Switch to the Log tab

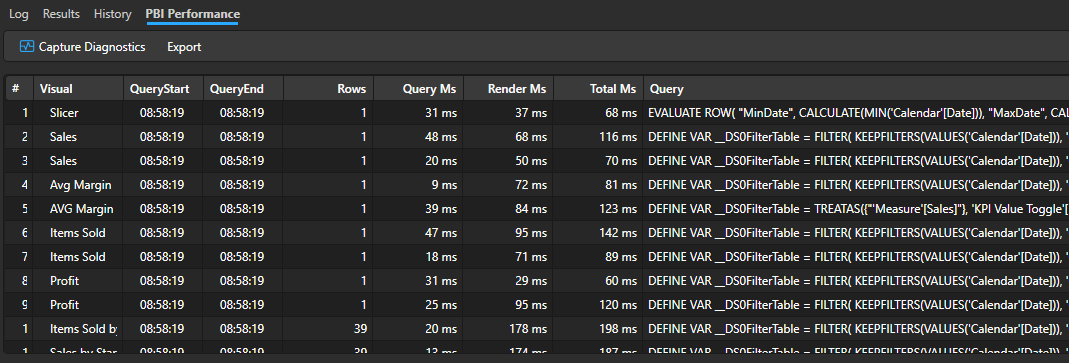click(18, 14)
